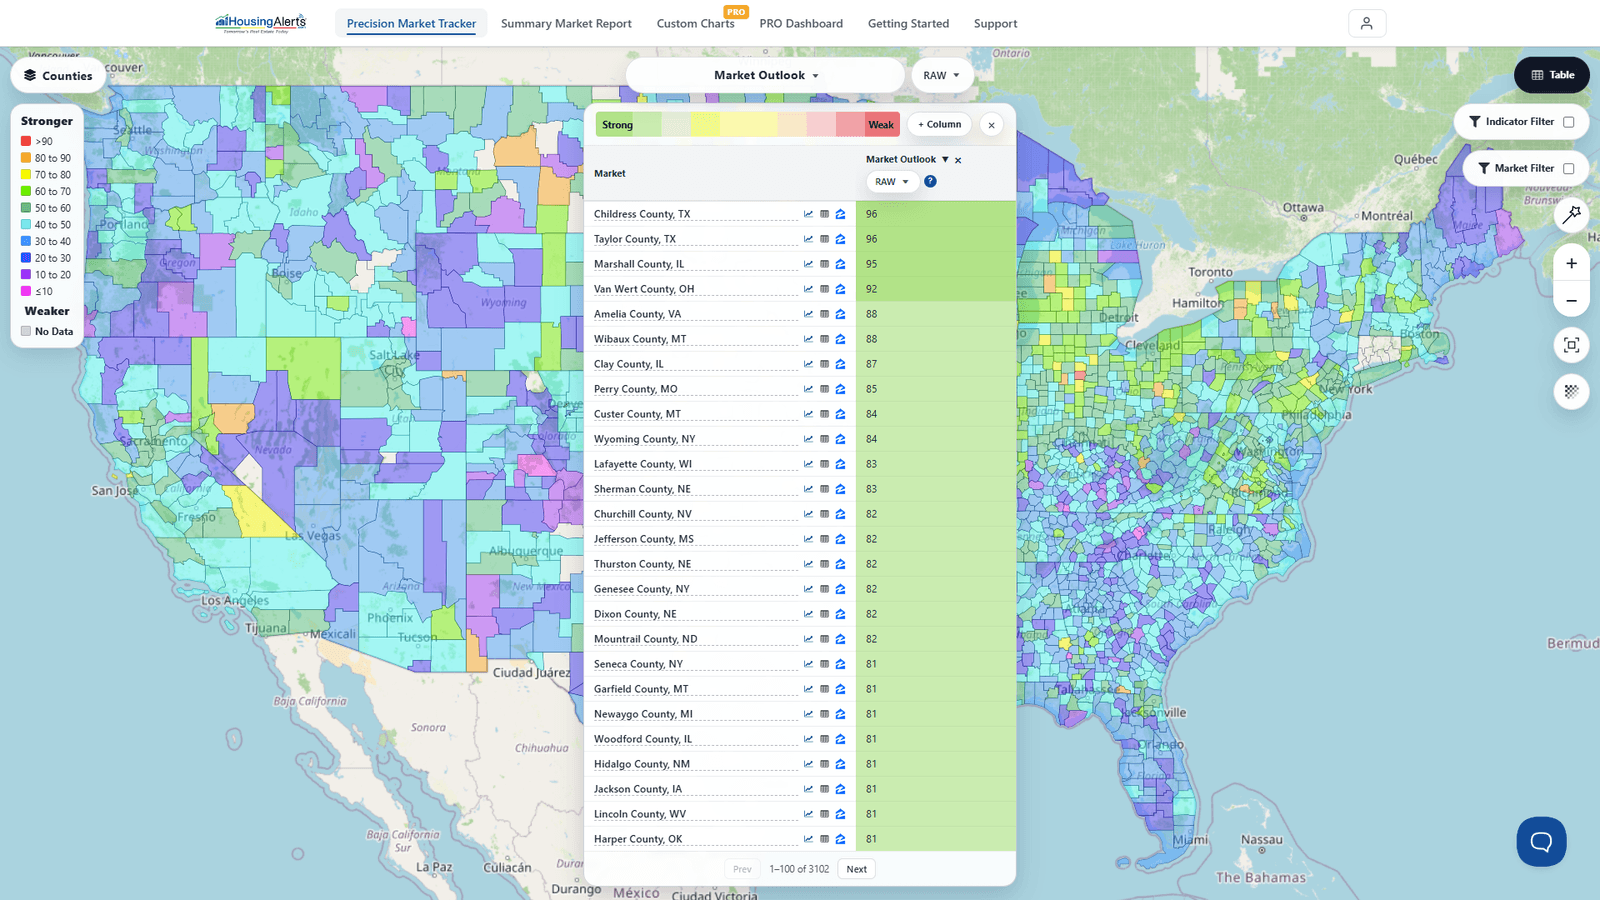Remove the Market Outlook column
The height and width of the screenshot is (900, 1600).
coord(958,160)
